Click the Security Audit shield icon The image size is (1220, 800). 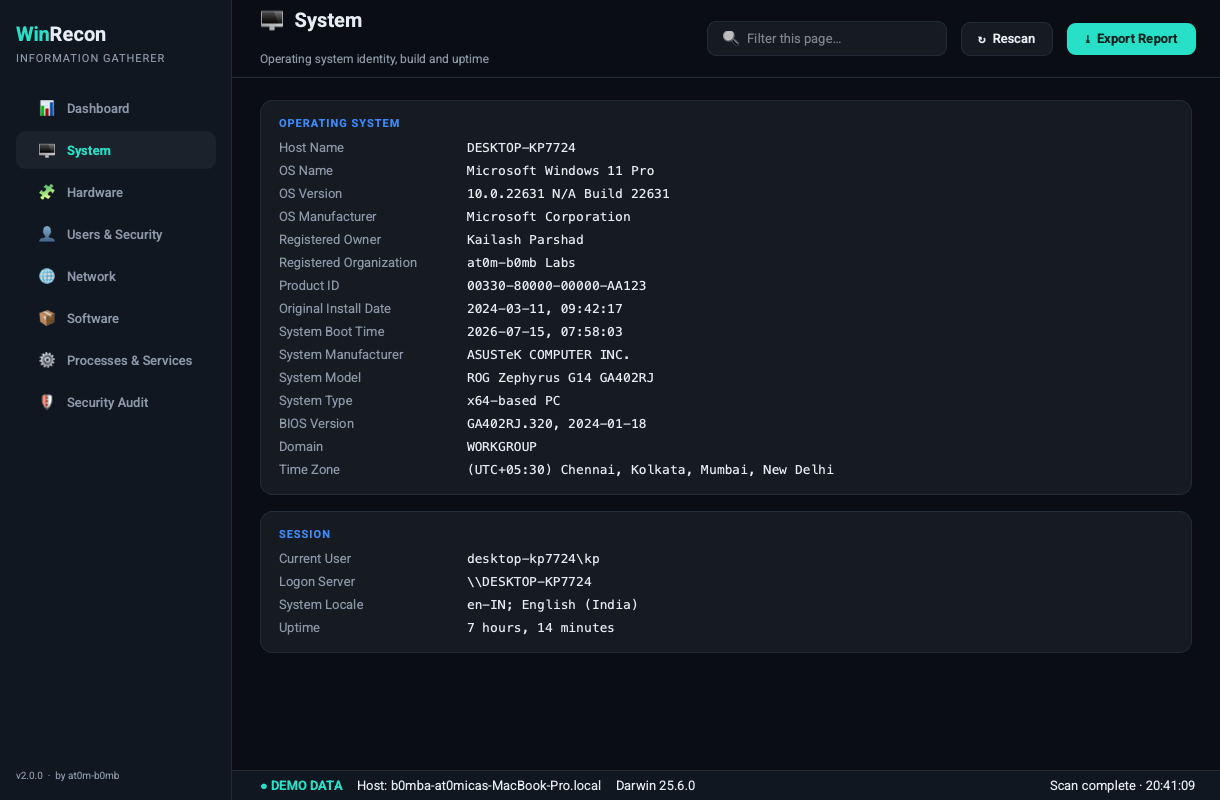tap(47, 402)
